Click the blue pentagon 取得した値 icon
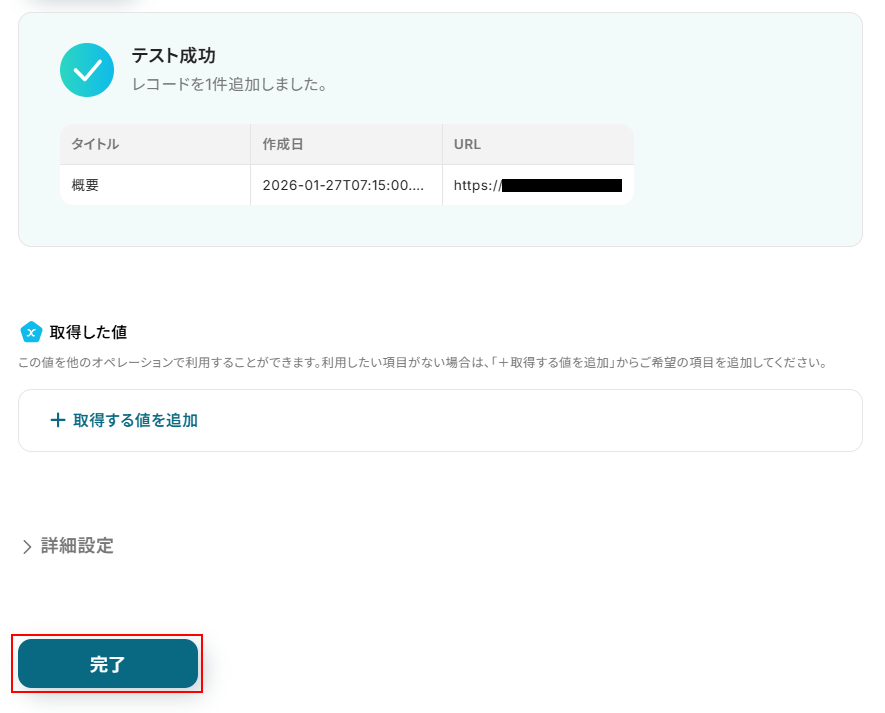Image resolution: width=885 pixels, height=713 pixels. (x=31, y=333)
